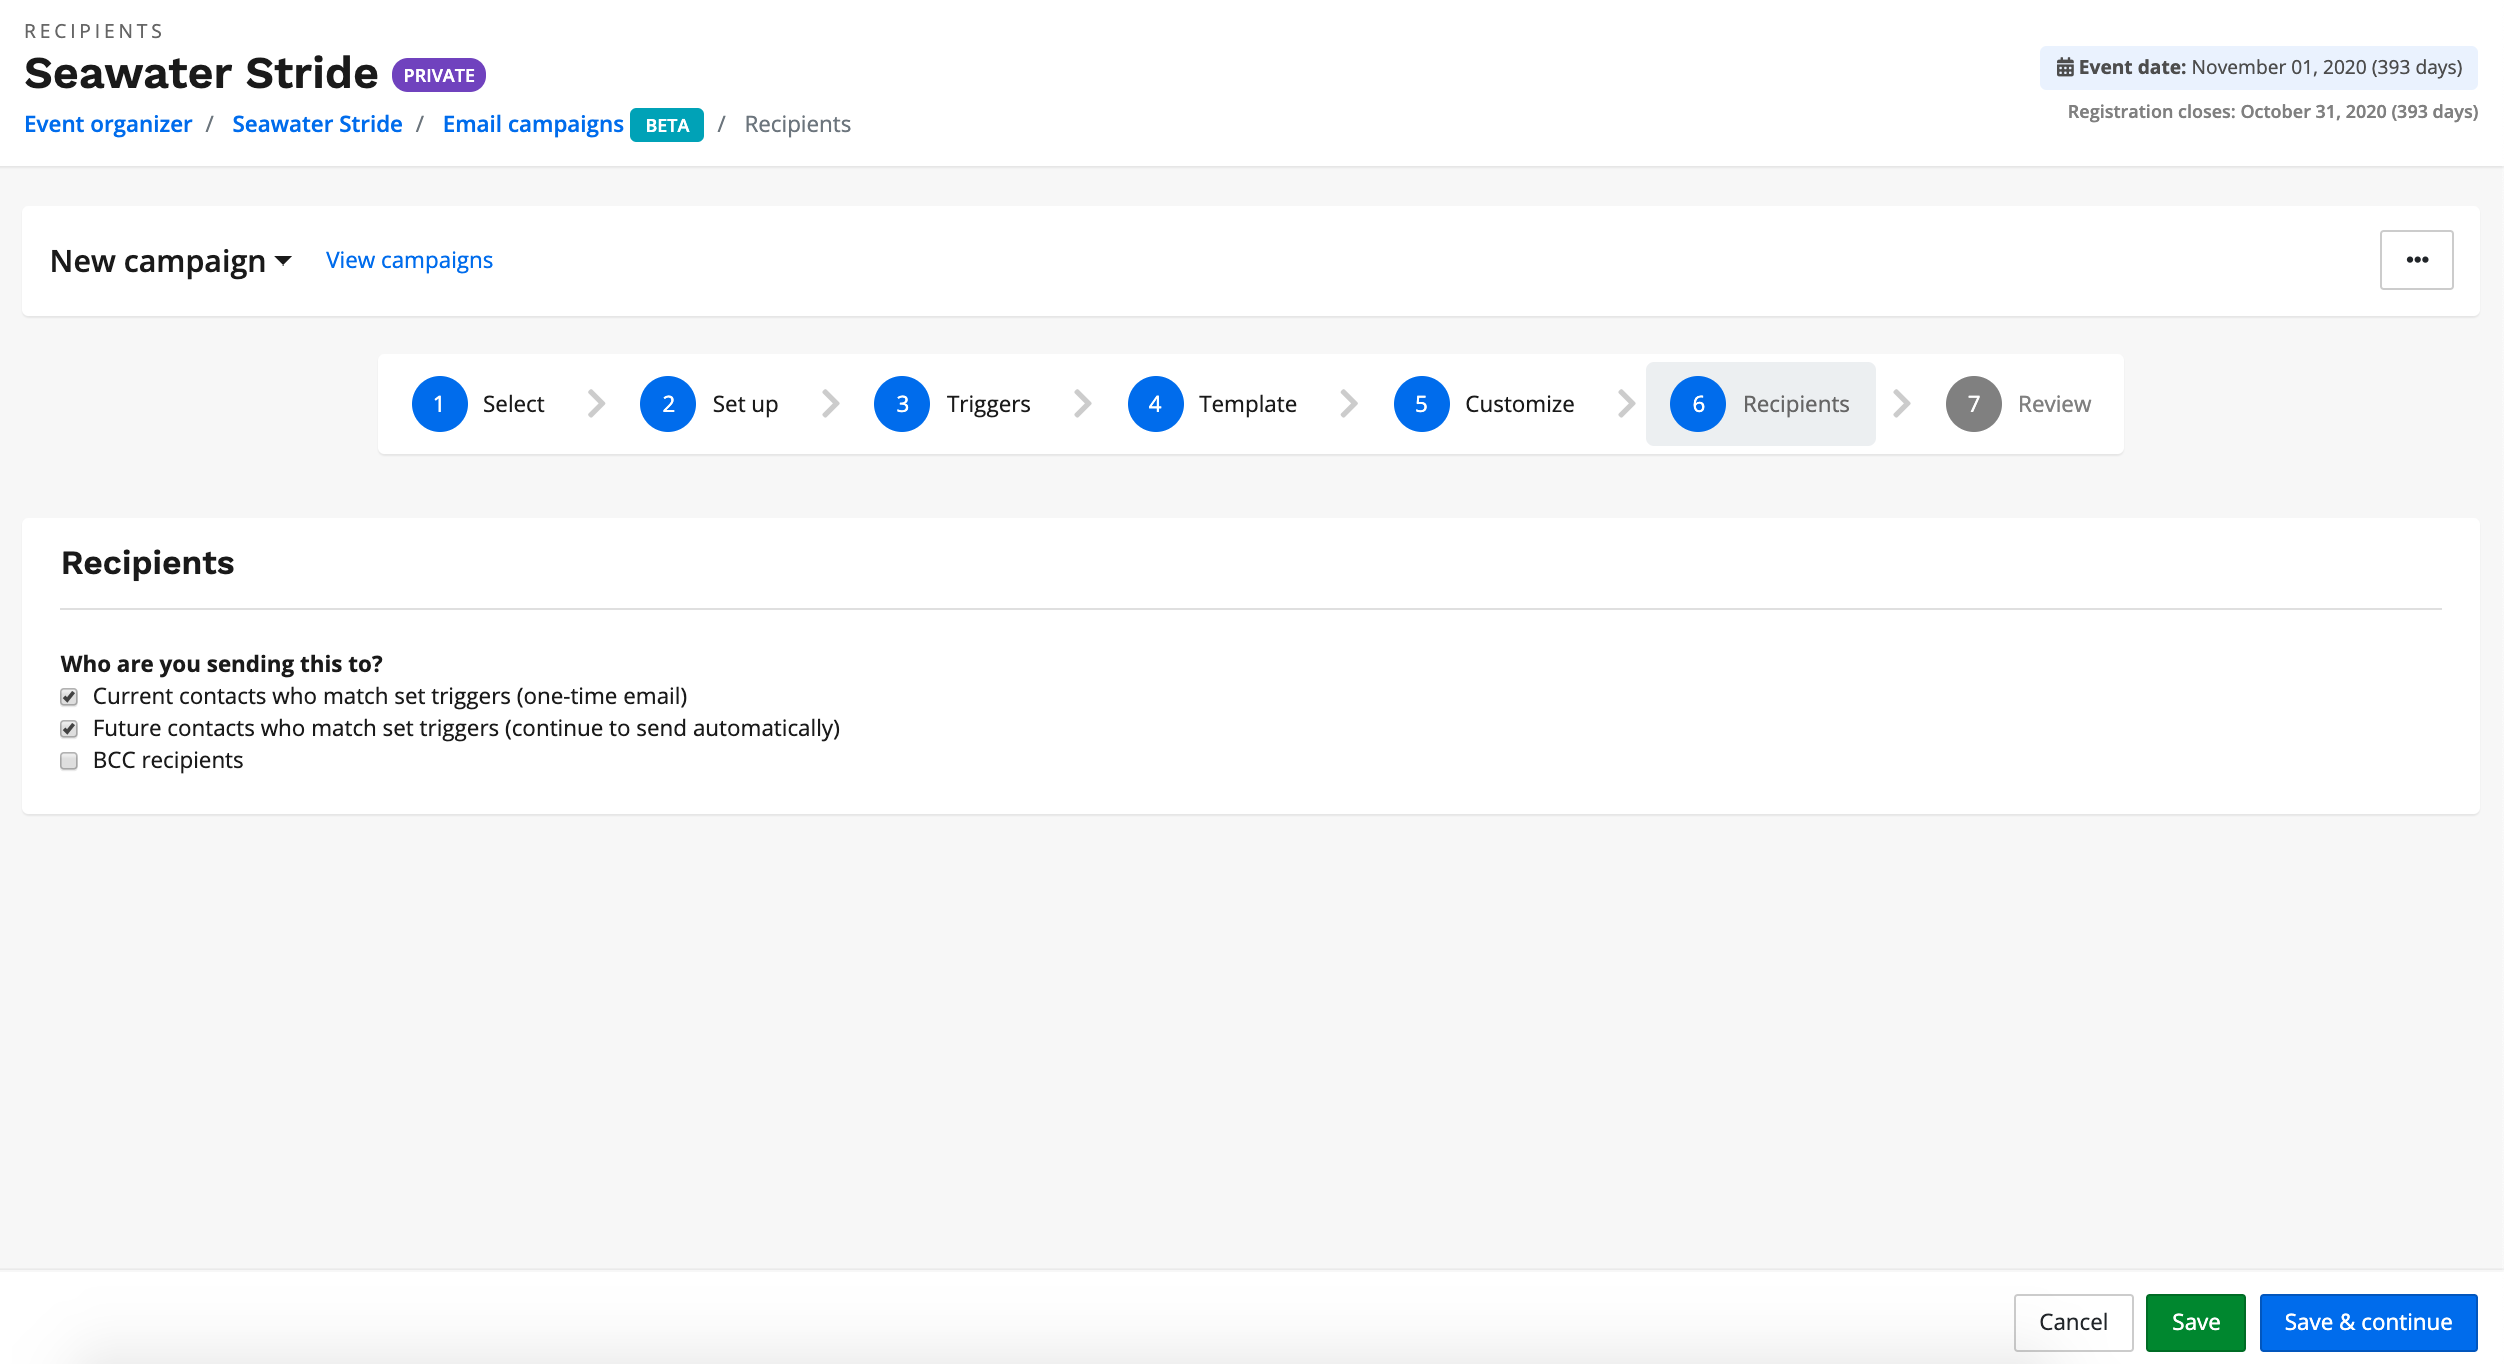The width and height of the screenshot is (2504, 1364).
Task: Go to the Review step label
Action: click(2054, 404)
